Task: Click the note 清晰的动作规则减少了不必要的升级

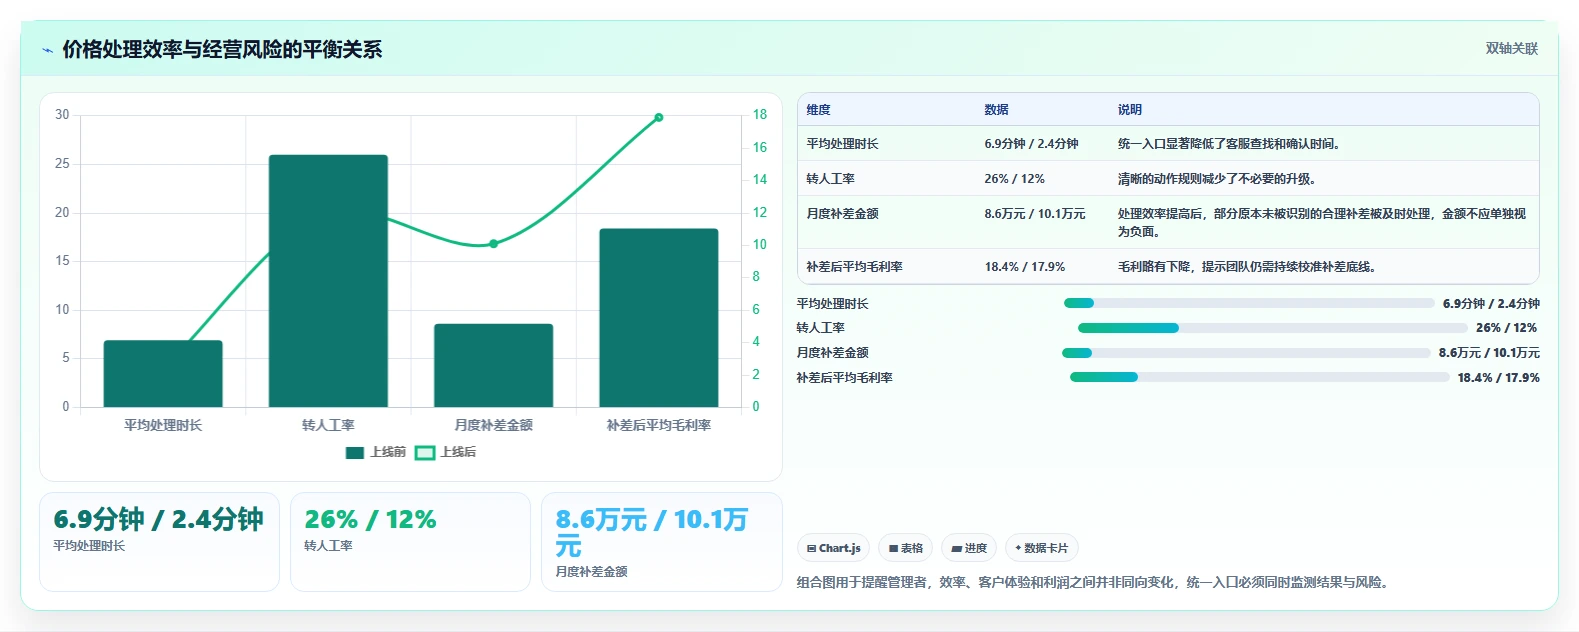Action: pos(1216,179)
